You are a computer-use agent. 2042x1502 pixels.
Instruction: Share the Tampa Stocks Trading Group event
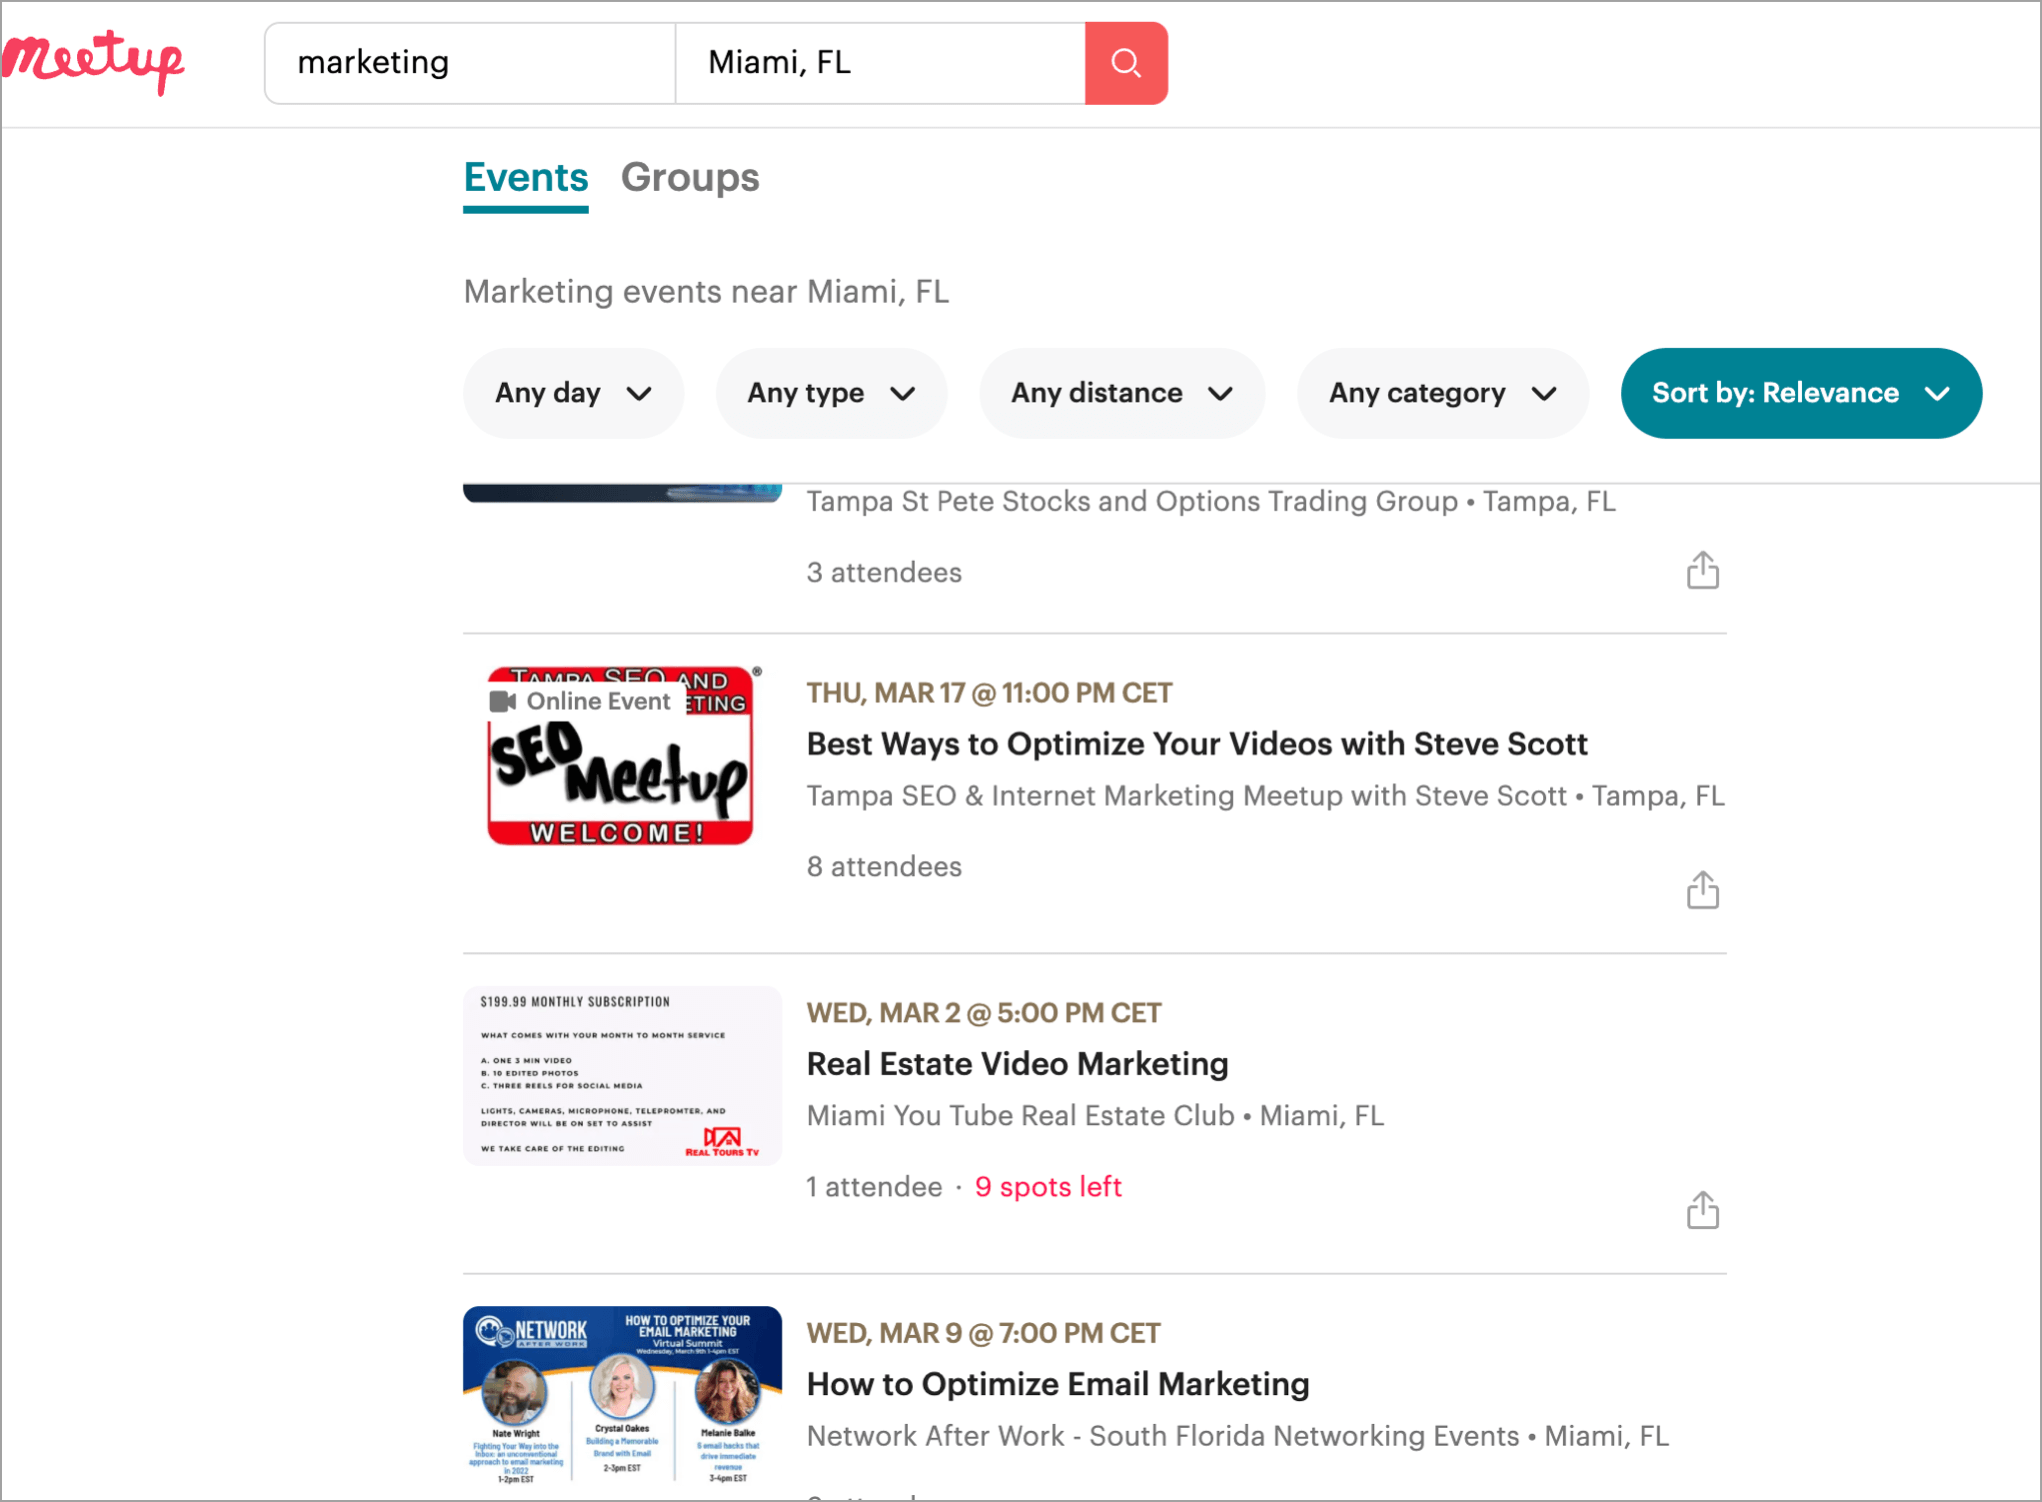click(x=1702, y=570)
